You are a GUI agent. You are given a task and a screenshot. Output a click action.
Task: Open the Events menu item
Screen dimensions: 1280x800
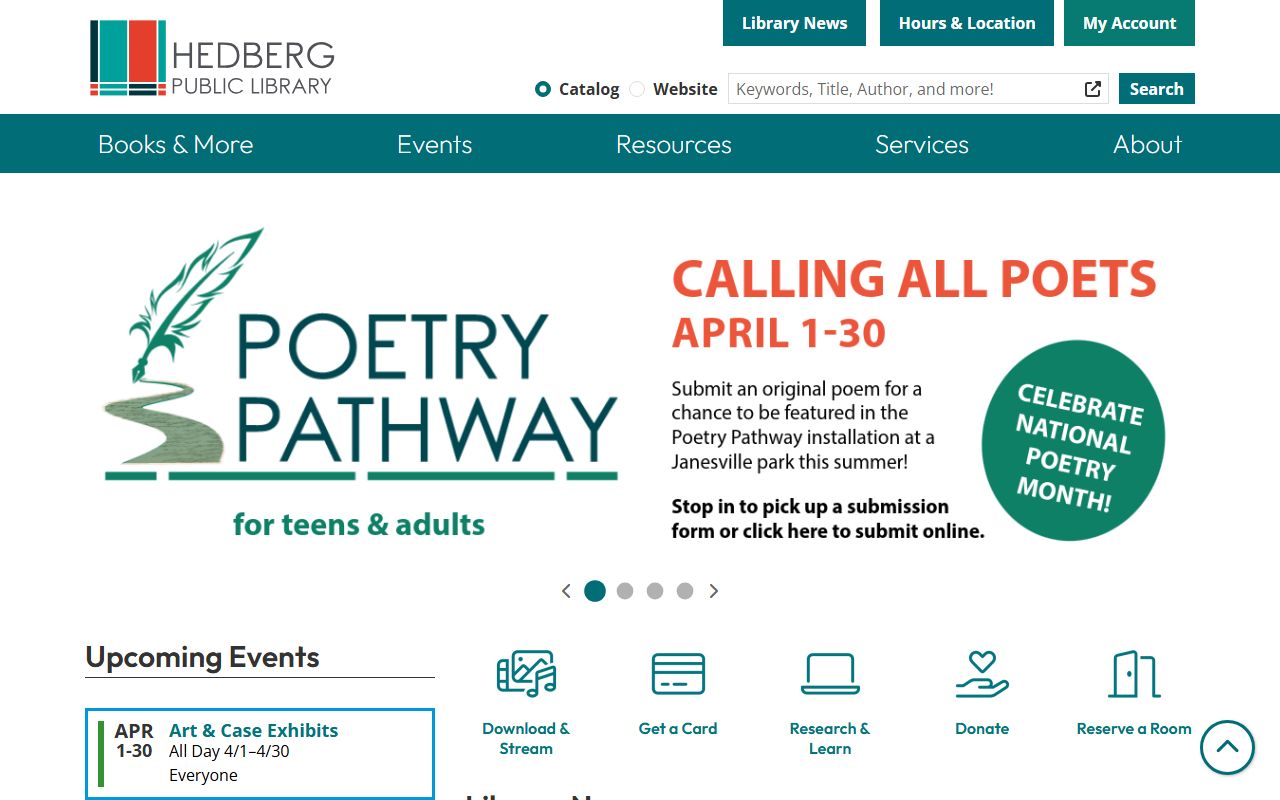pyautogui.click(x=434, y=144)
